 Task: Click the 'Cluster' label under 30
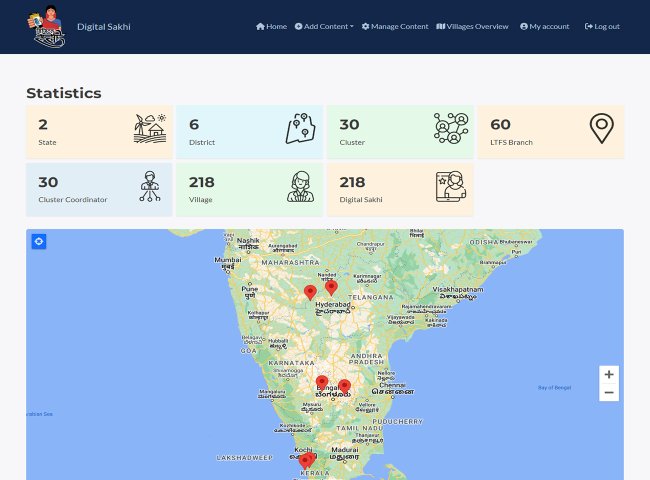coord(352,142)
